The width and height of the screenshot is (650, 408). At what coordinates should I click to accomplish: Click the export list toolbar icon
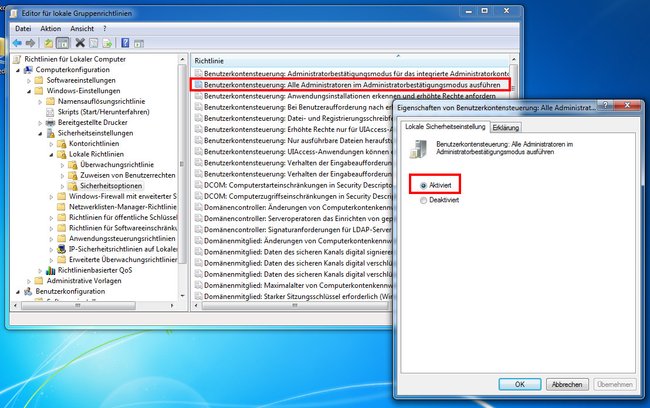point(107,43)
